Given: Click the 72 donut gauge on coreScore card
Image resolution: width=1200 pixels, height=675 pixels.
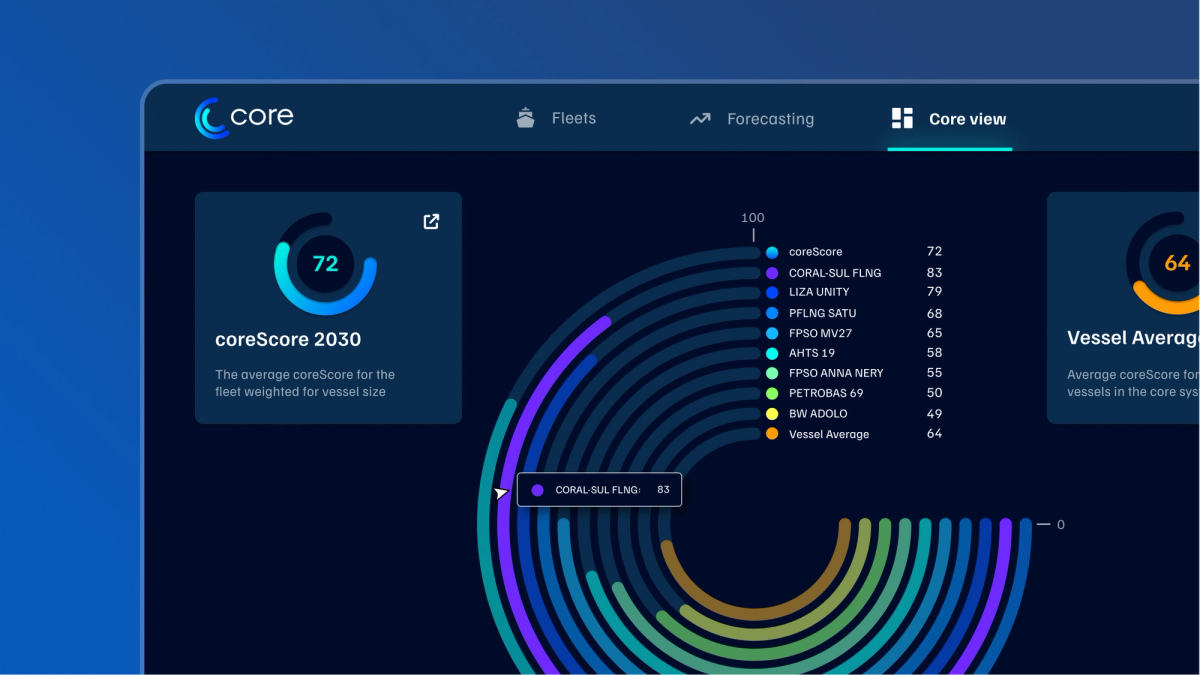Looking at the screenshot, I should pyautogui.click(x=326, y=264).
